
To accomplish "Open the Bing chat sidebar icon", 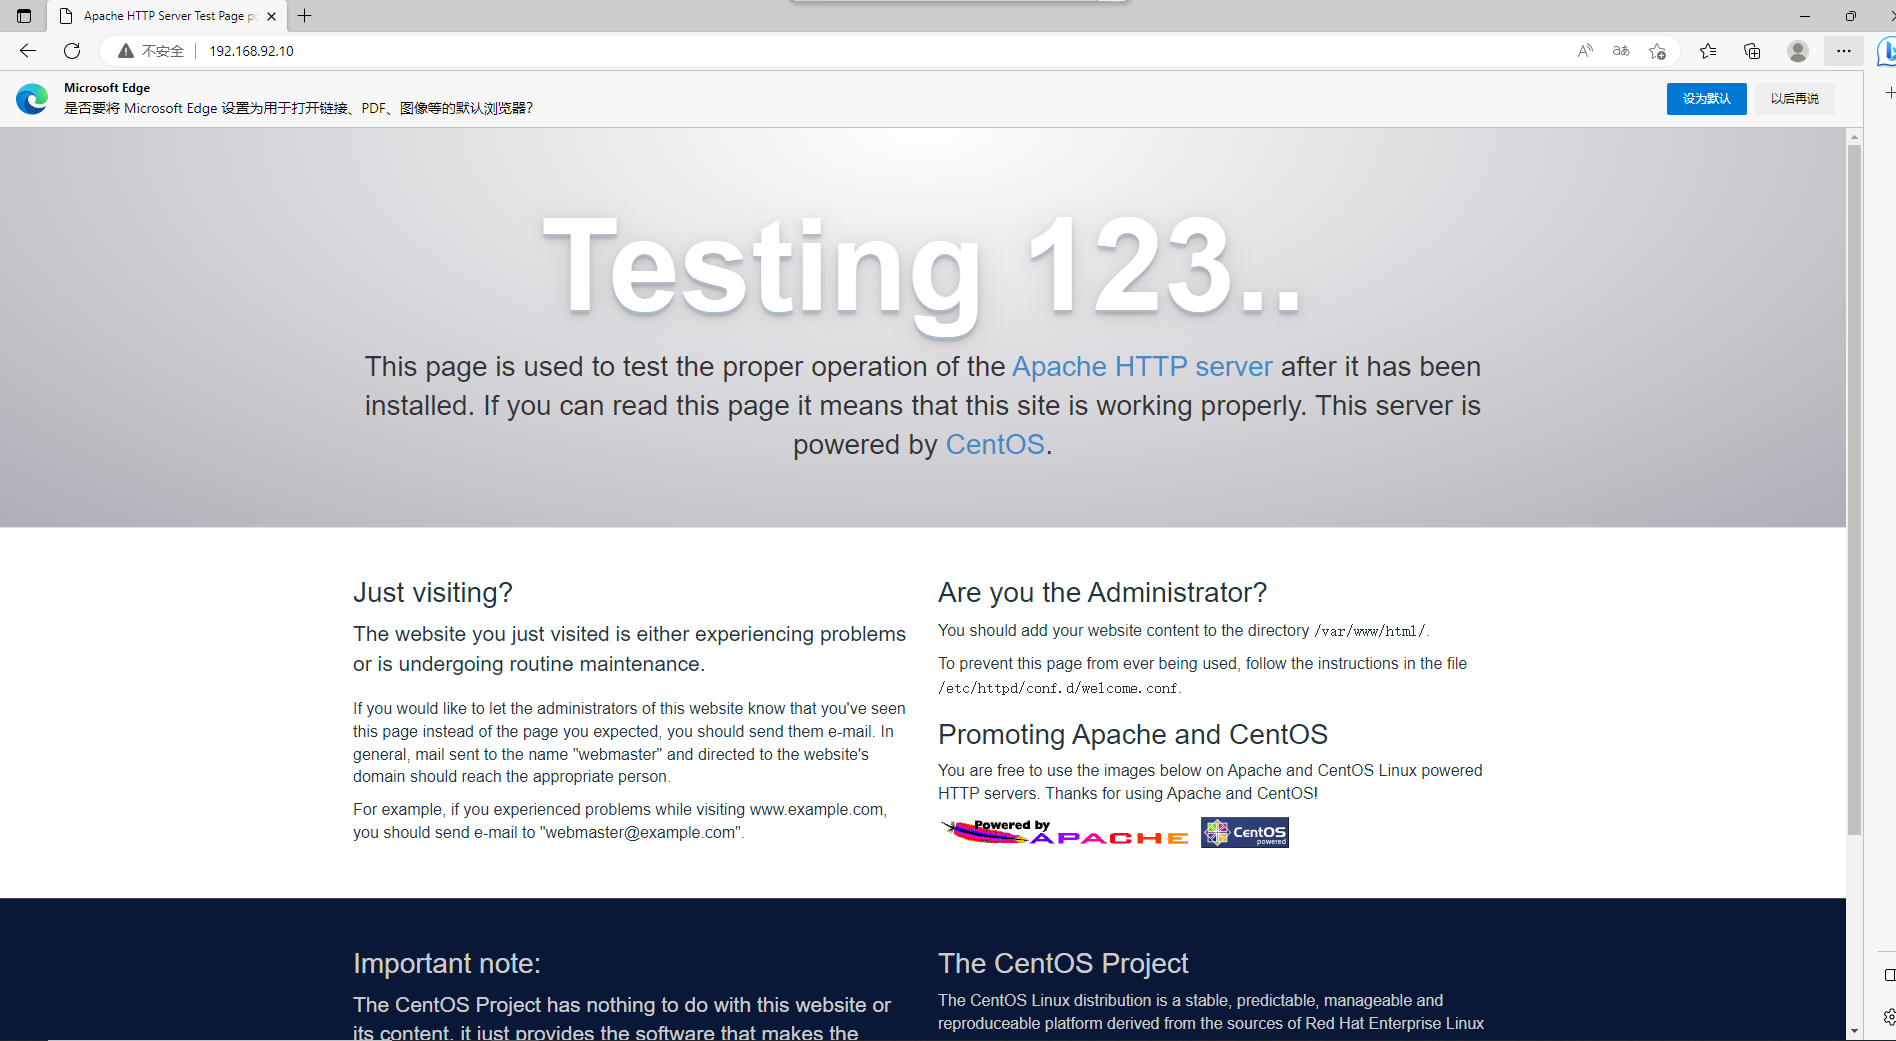I will (x=1887, y=51).
